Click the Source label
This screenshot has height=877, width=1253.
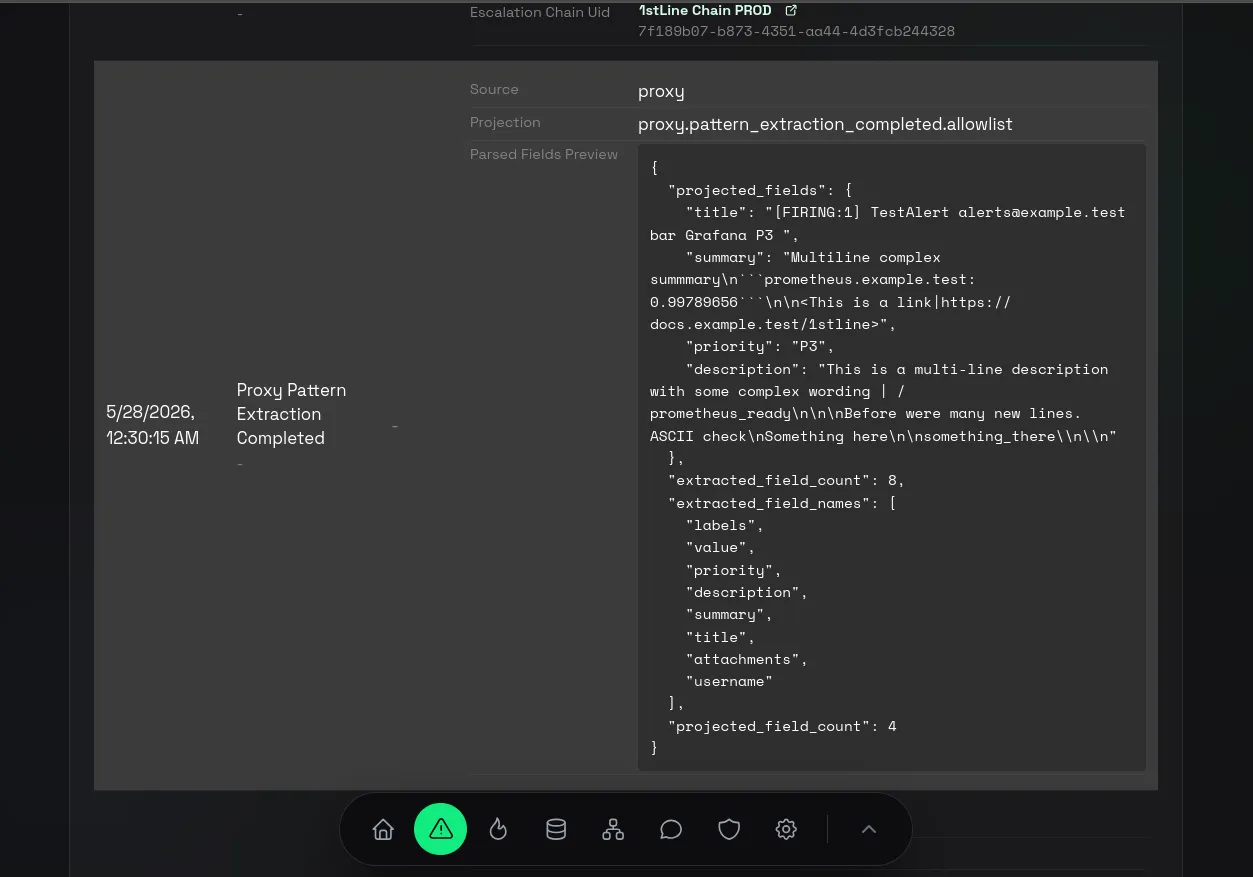(x=494, y=89)
